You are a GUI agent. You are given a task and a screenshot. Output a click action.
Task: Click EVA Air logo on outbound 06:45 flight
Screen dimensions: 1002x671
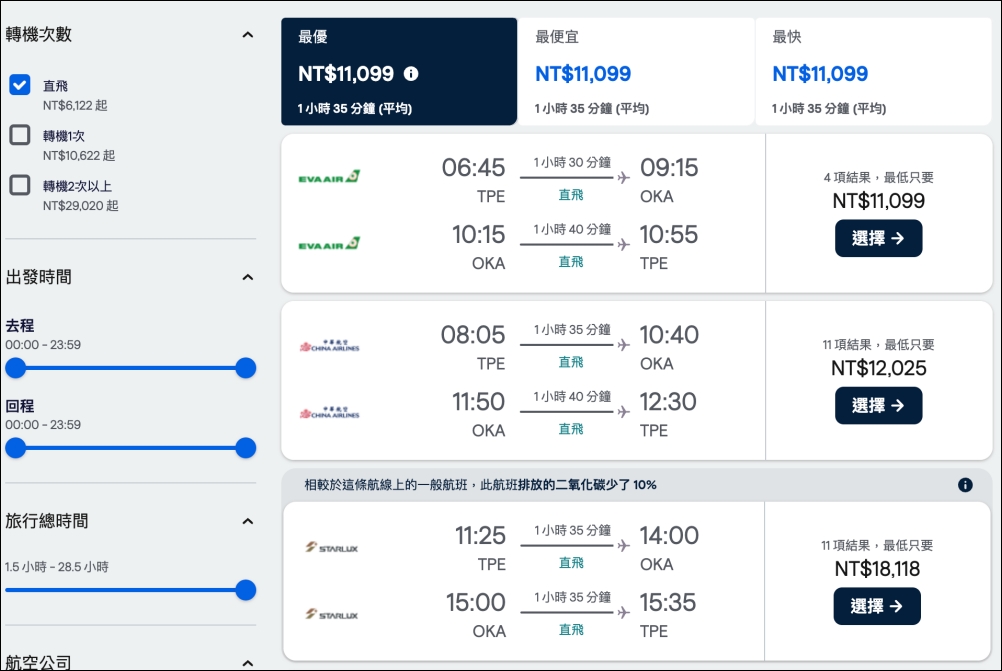coord(329,177)
